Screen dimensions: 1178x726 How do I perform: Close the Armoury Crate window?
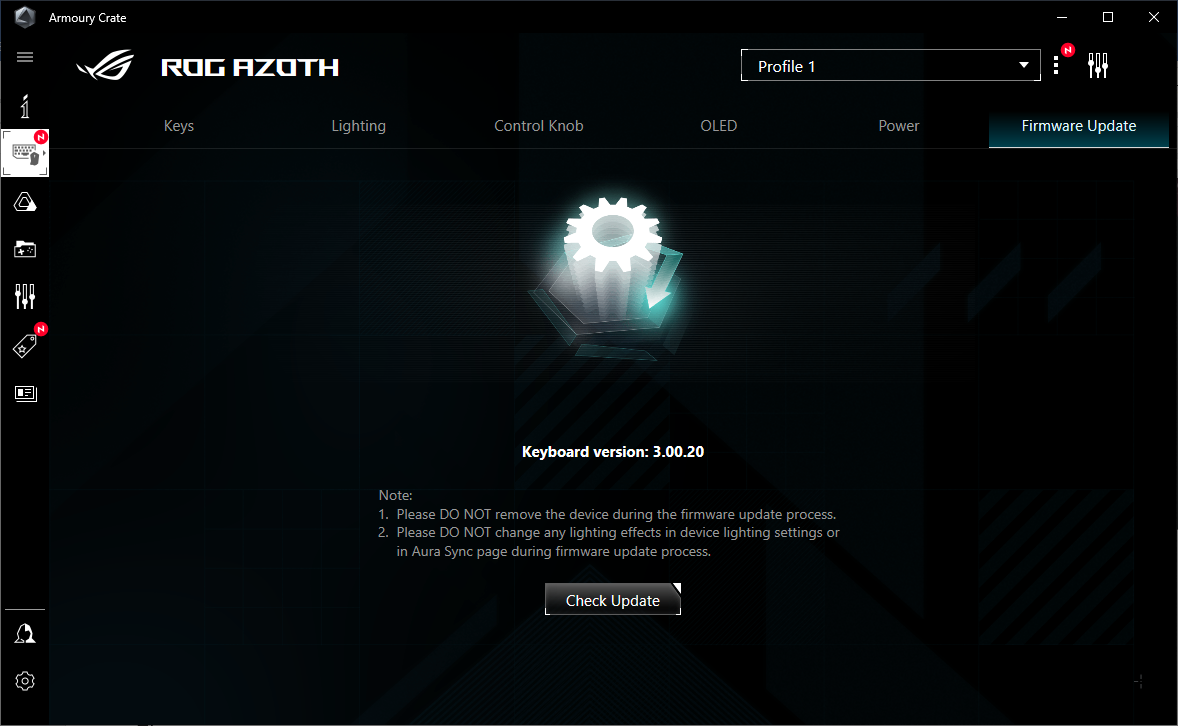click(1154, 17)
